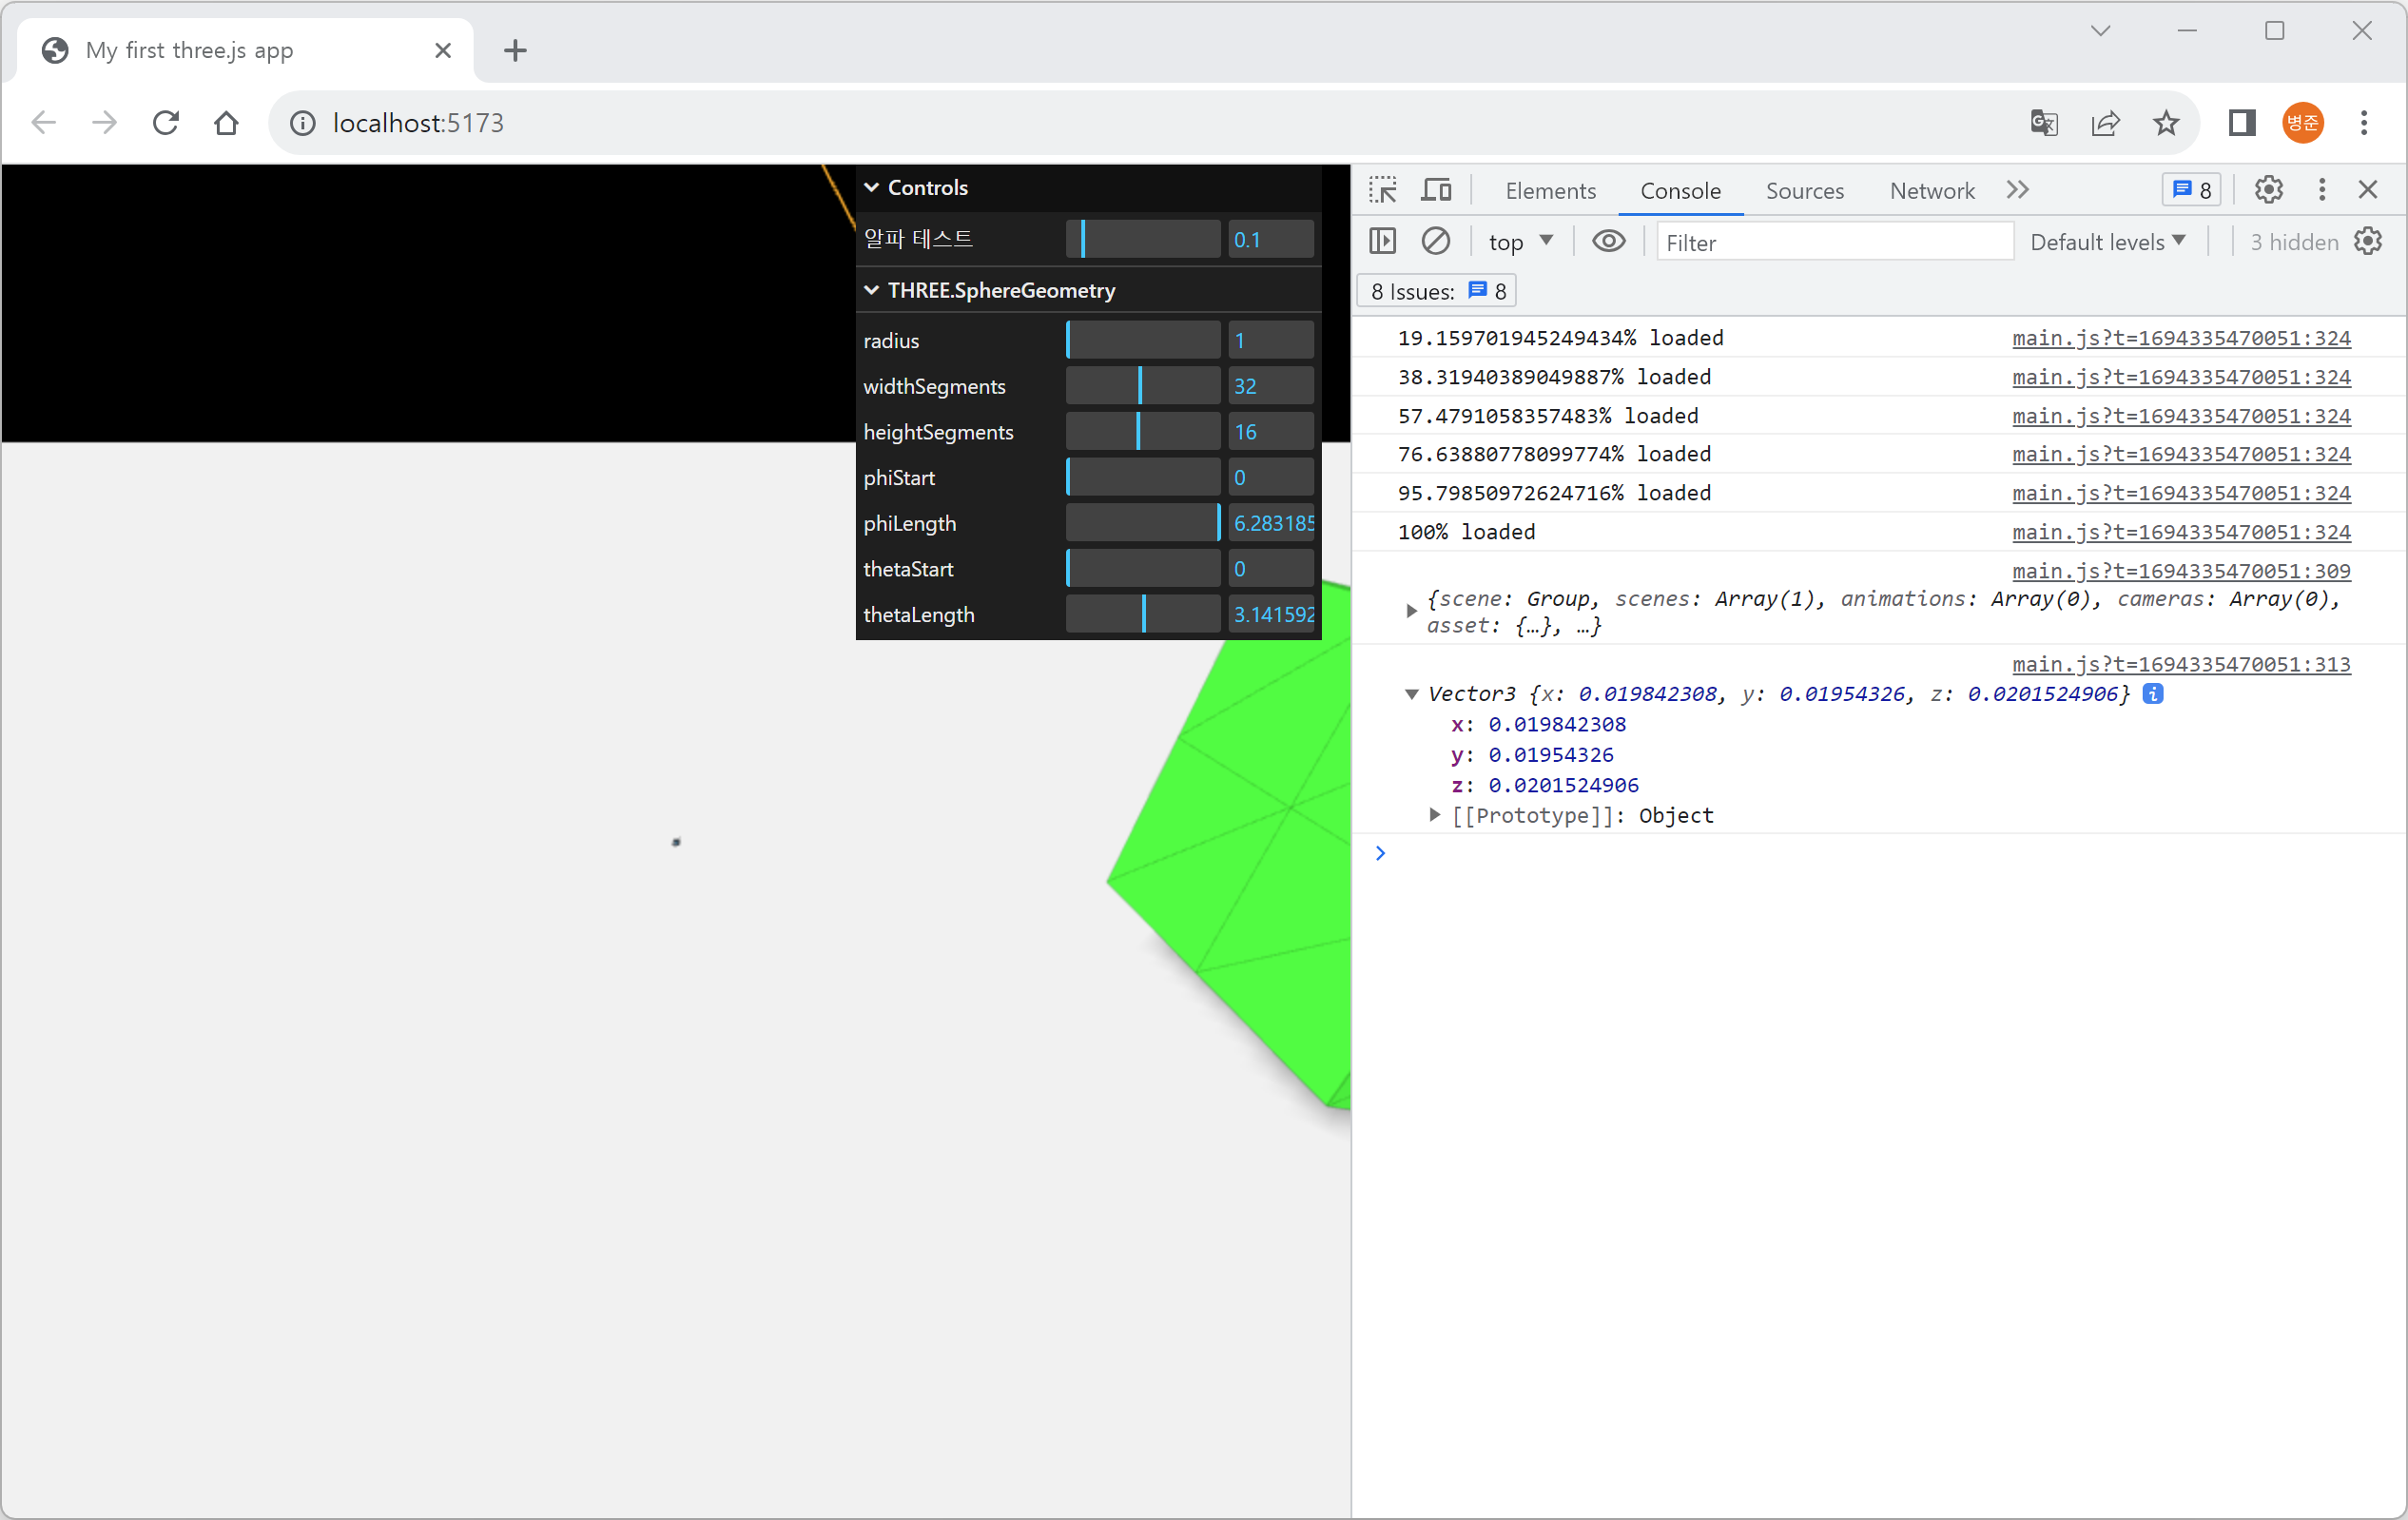
Task: Open the browser side panel icon
Action: click(2241, 123)
